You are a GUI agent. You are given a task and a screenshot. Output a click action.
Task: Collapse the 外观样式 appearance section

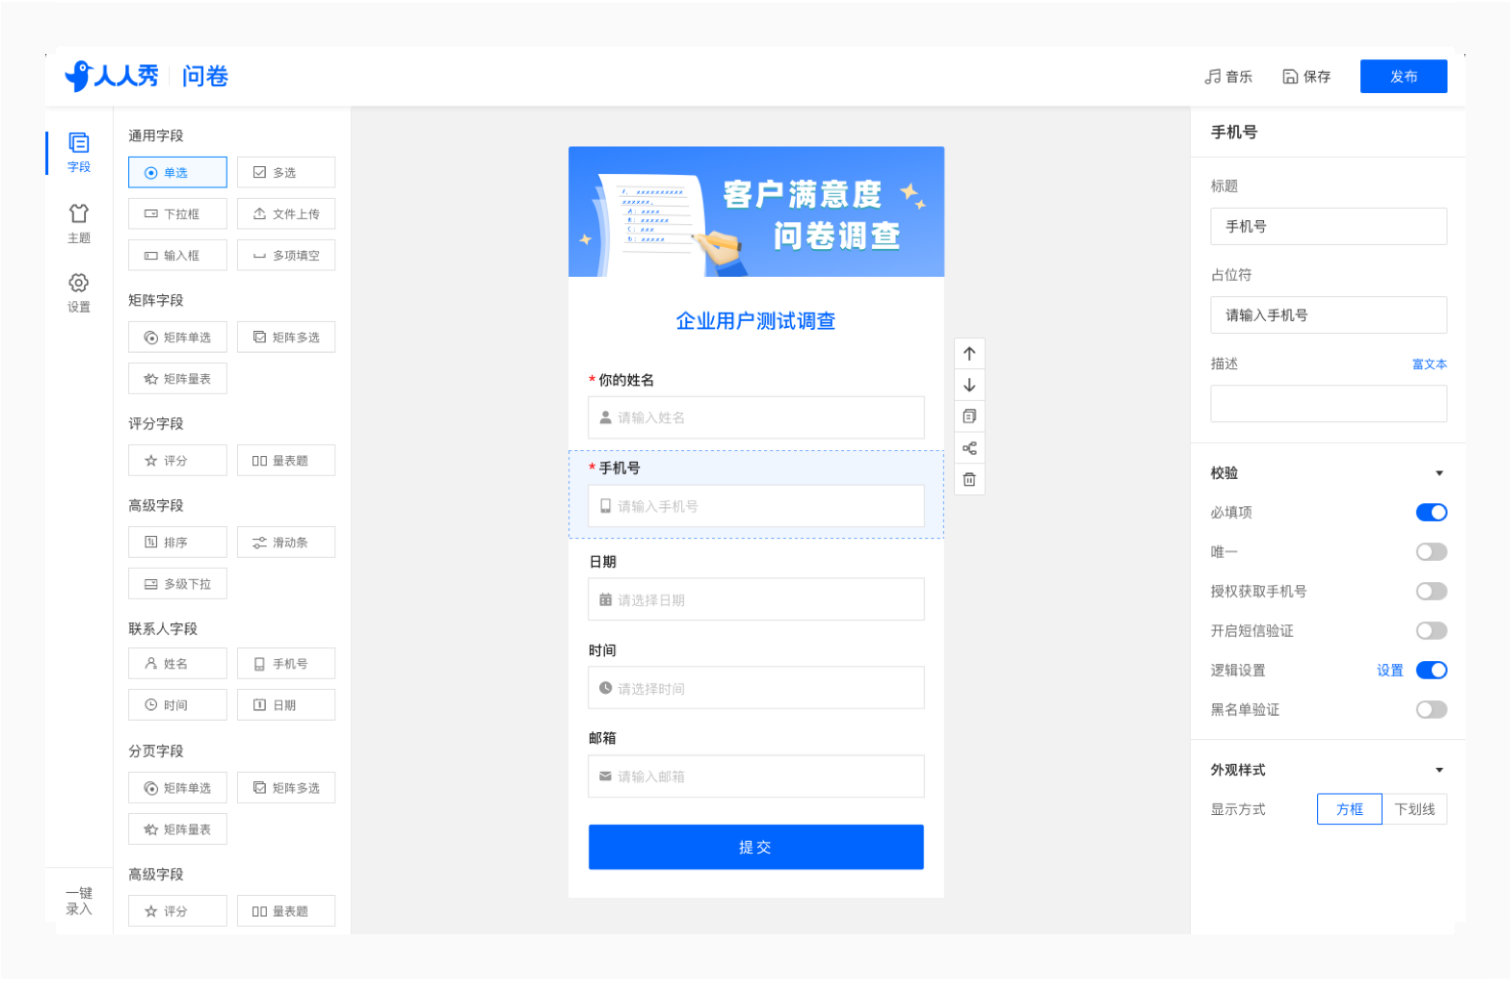click(1439, 770)
